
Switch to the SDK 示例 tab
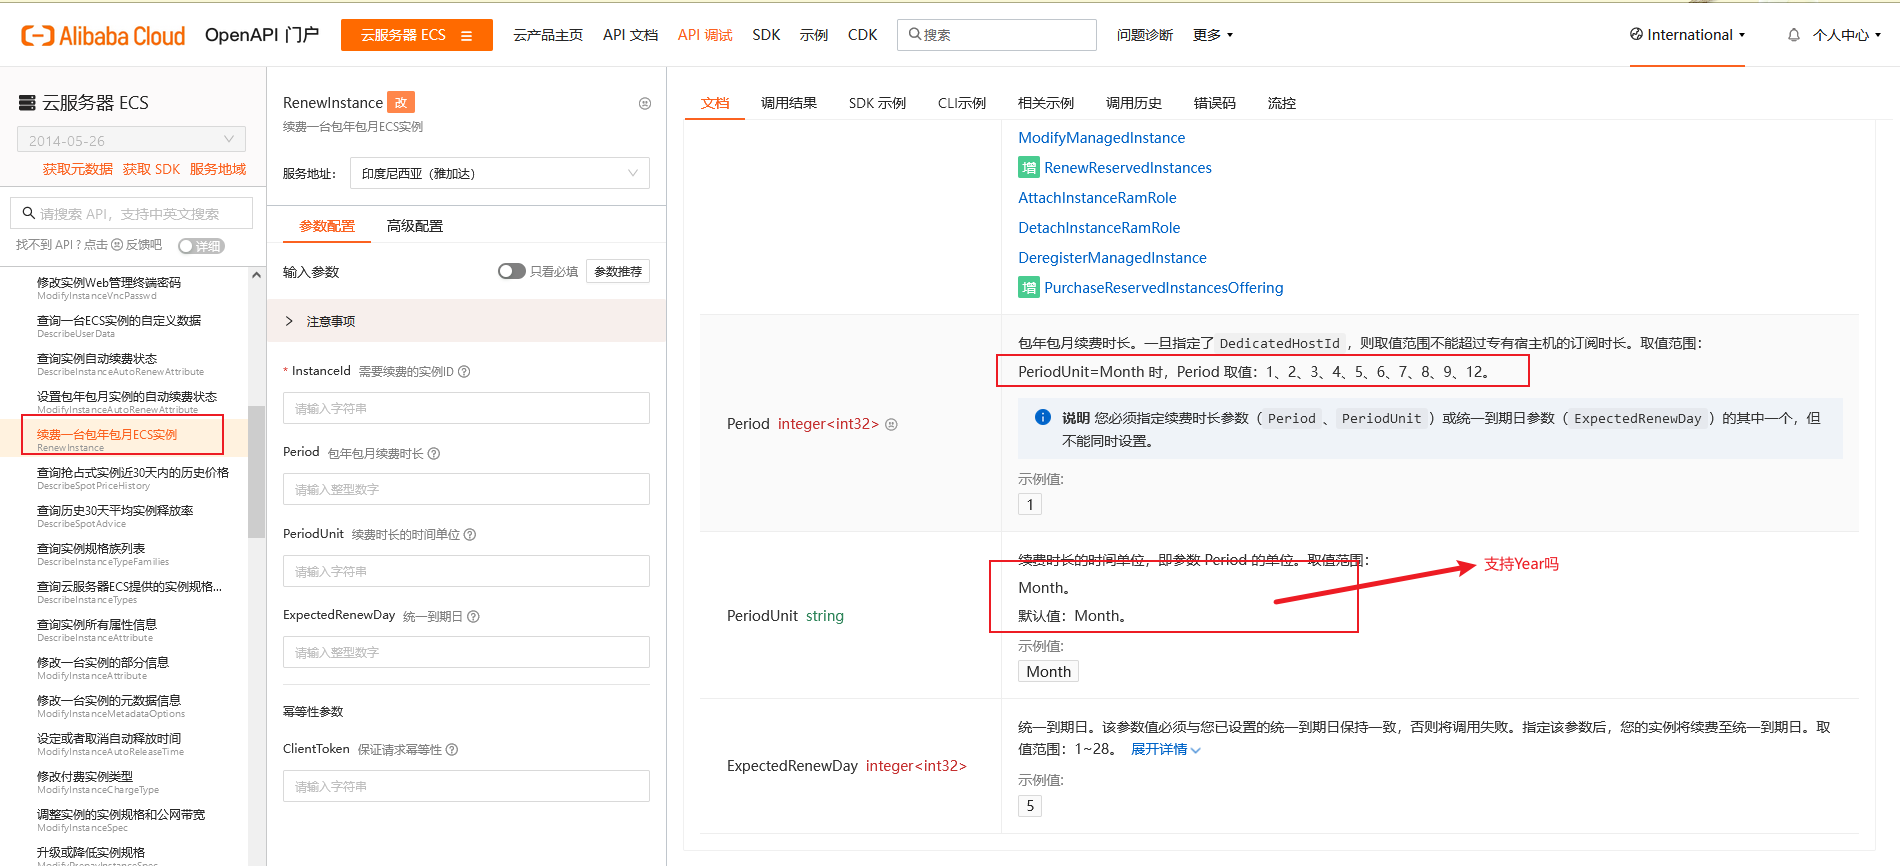click(877, 103)
